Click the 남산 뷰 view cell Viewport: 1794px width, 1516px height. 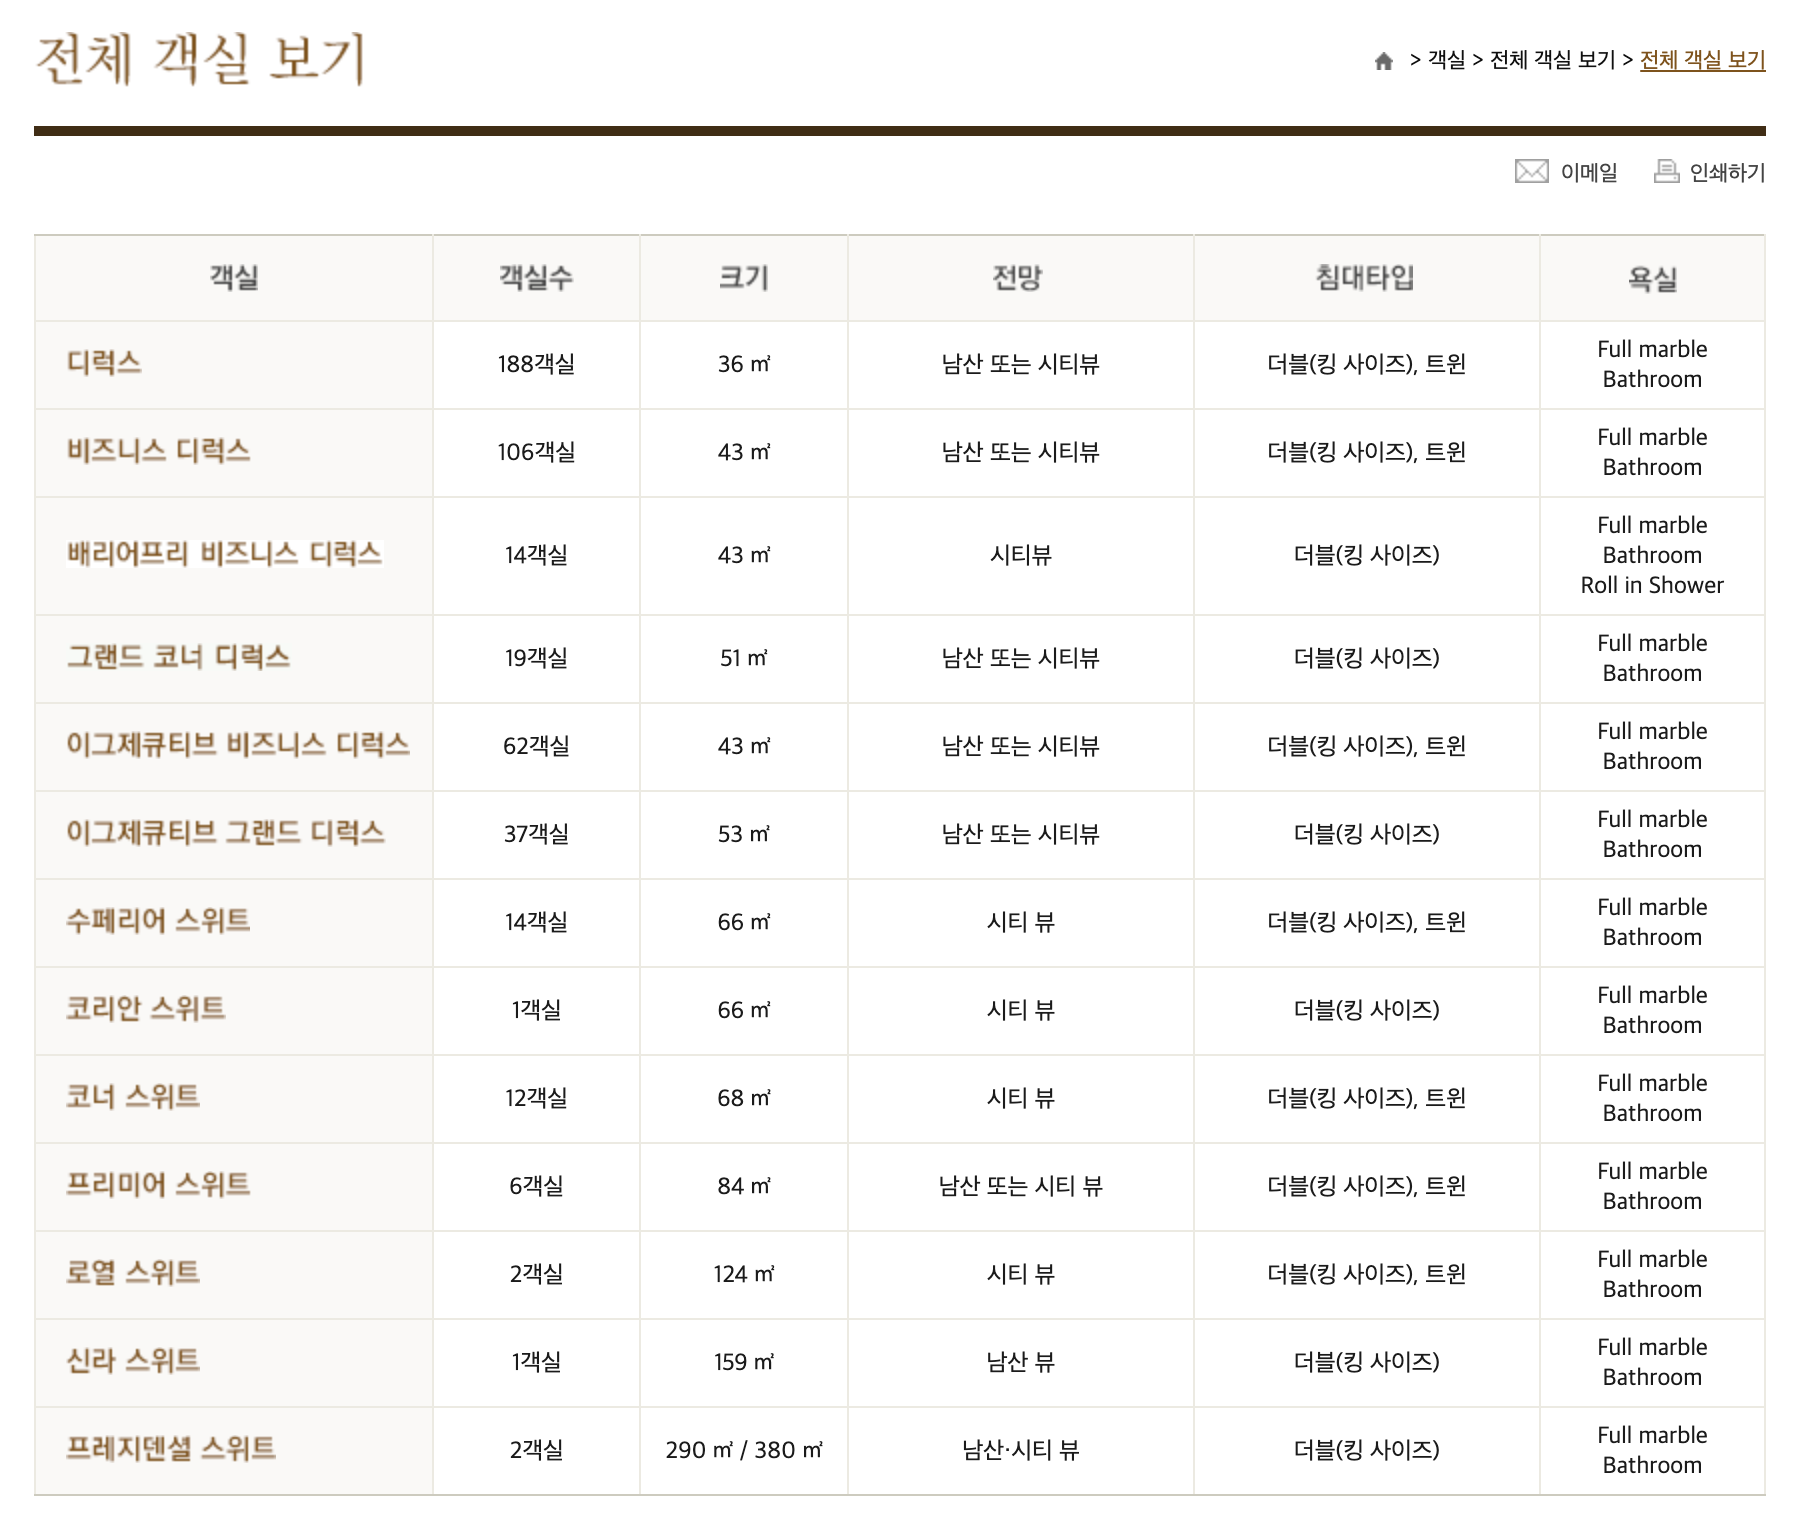(1020, 1362)
